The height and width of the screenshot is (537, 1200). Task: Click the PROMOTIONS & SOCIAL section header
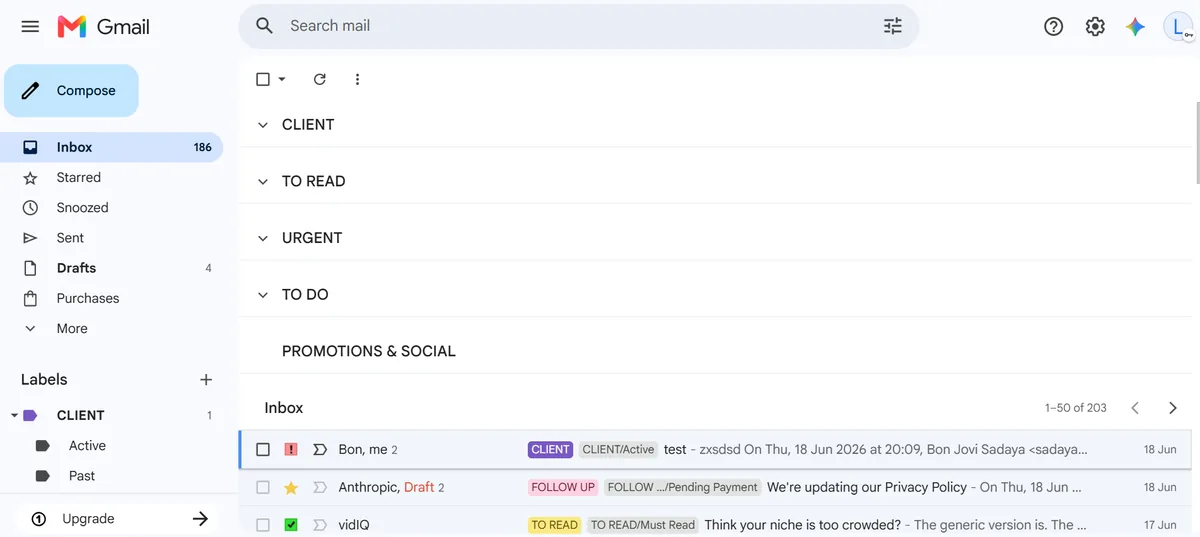(368, 351)
